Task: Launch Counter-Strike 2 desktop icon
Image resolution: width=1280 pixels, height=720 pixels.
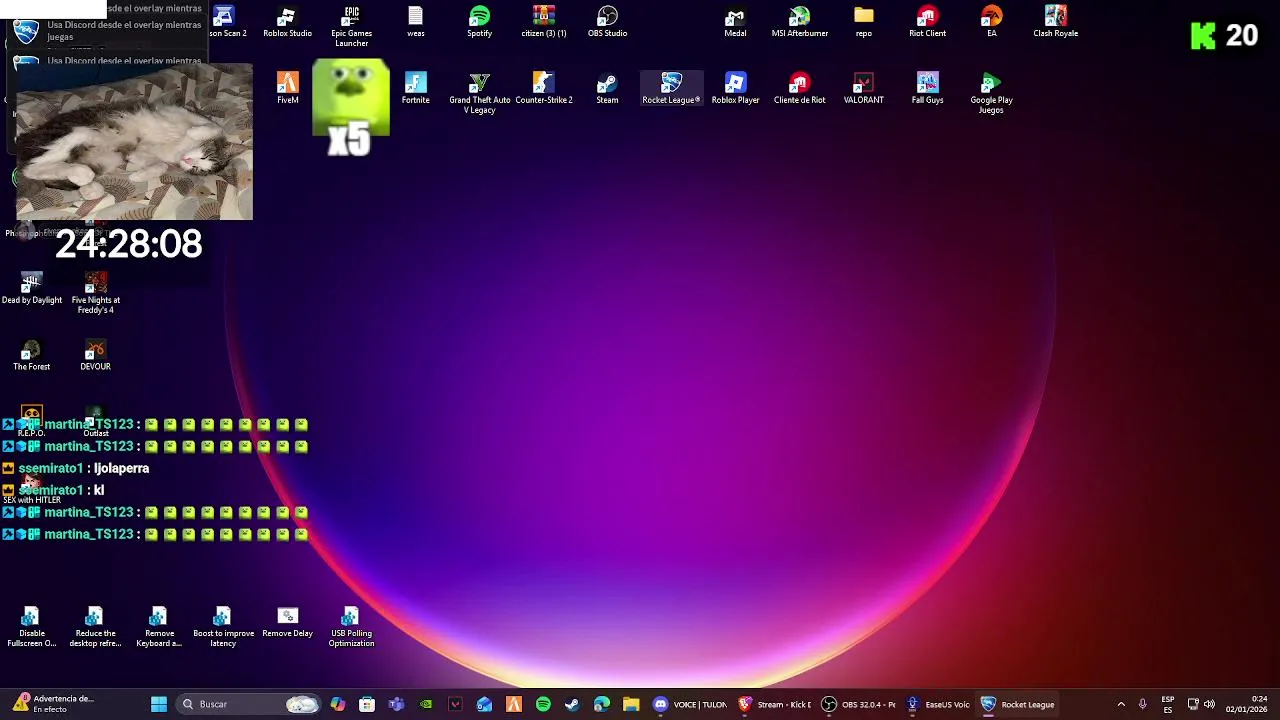Action: 543,88
